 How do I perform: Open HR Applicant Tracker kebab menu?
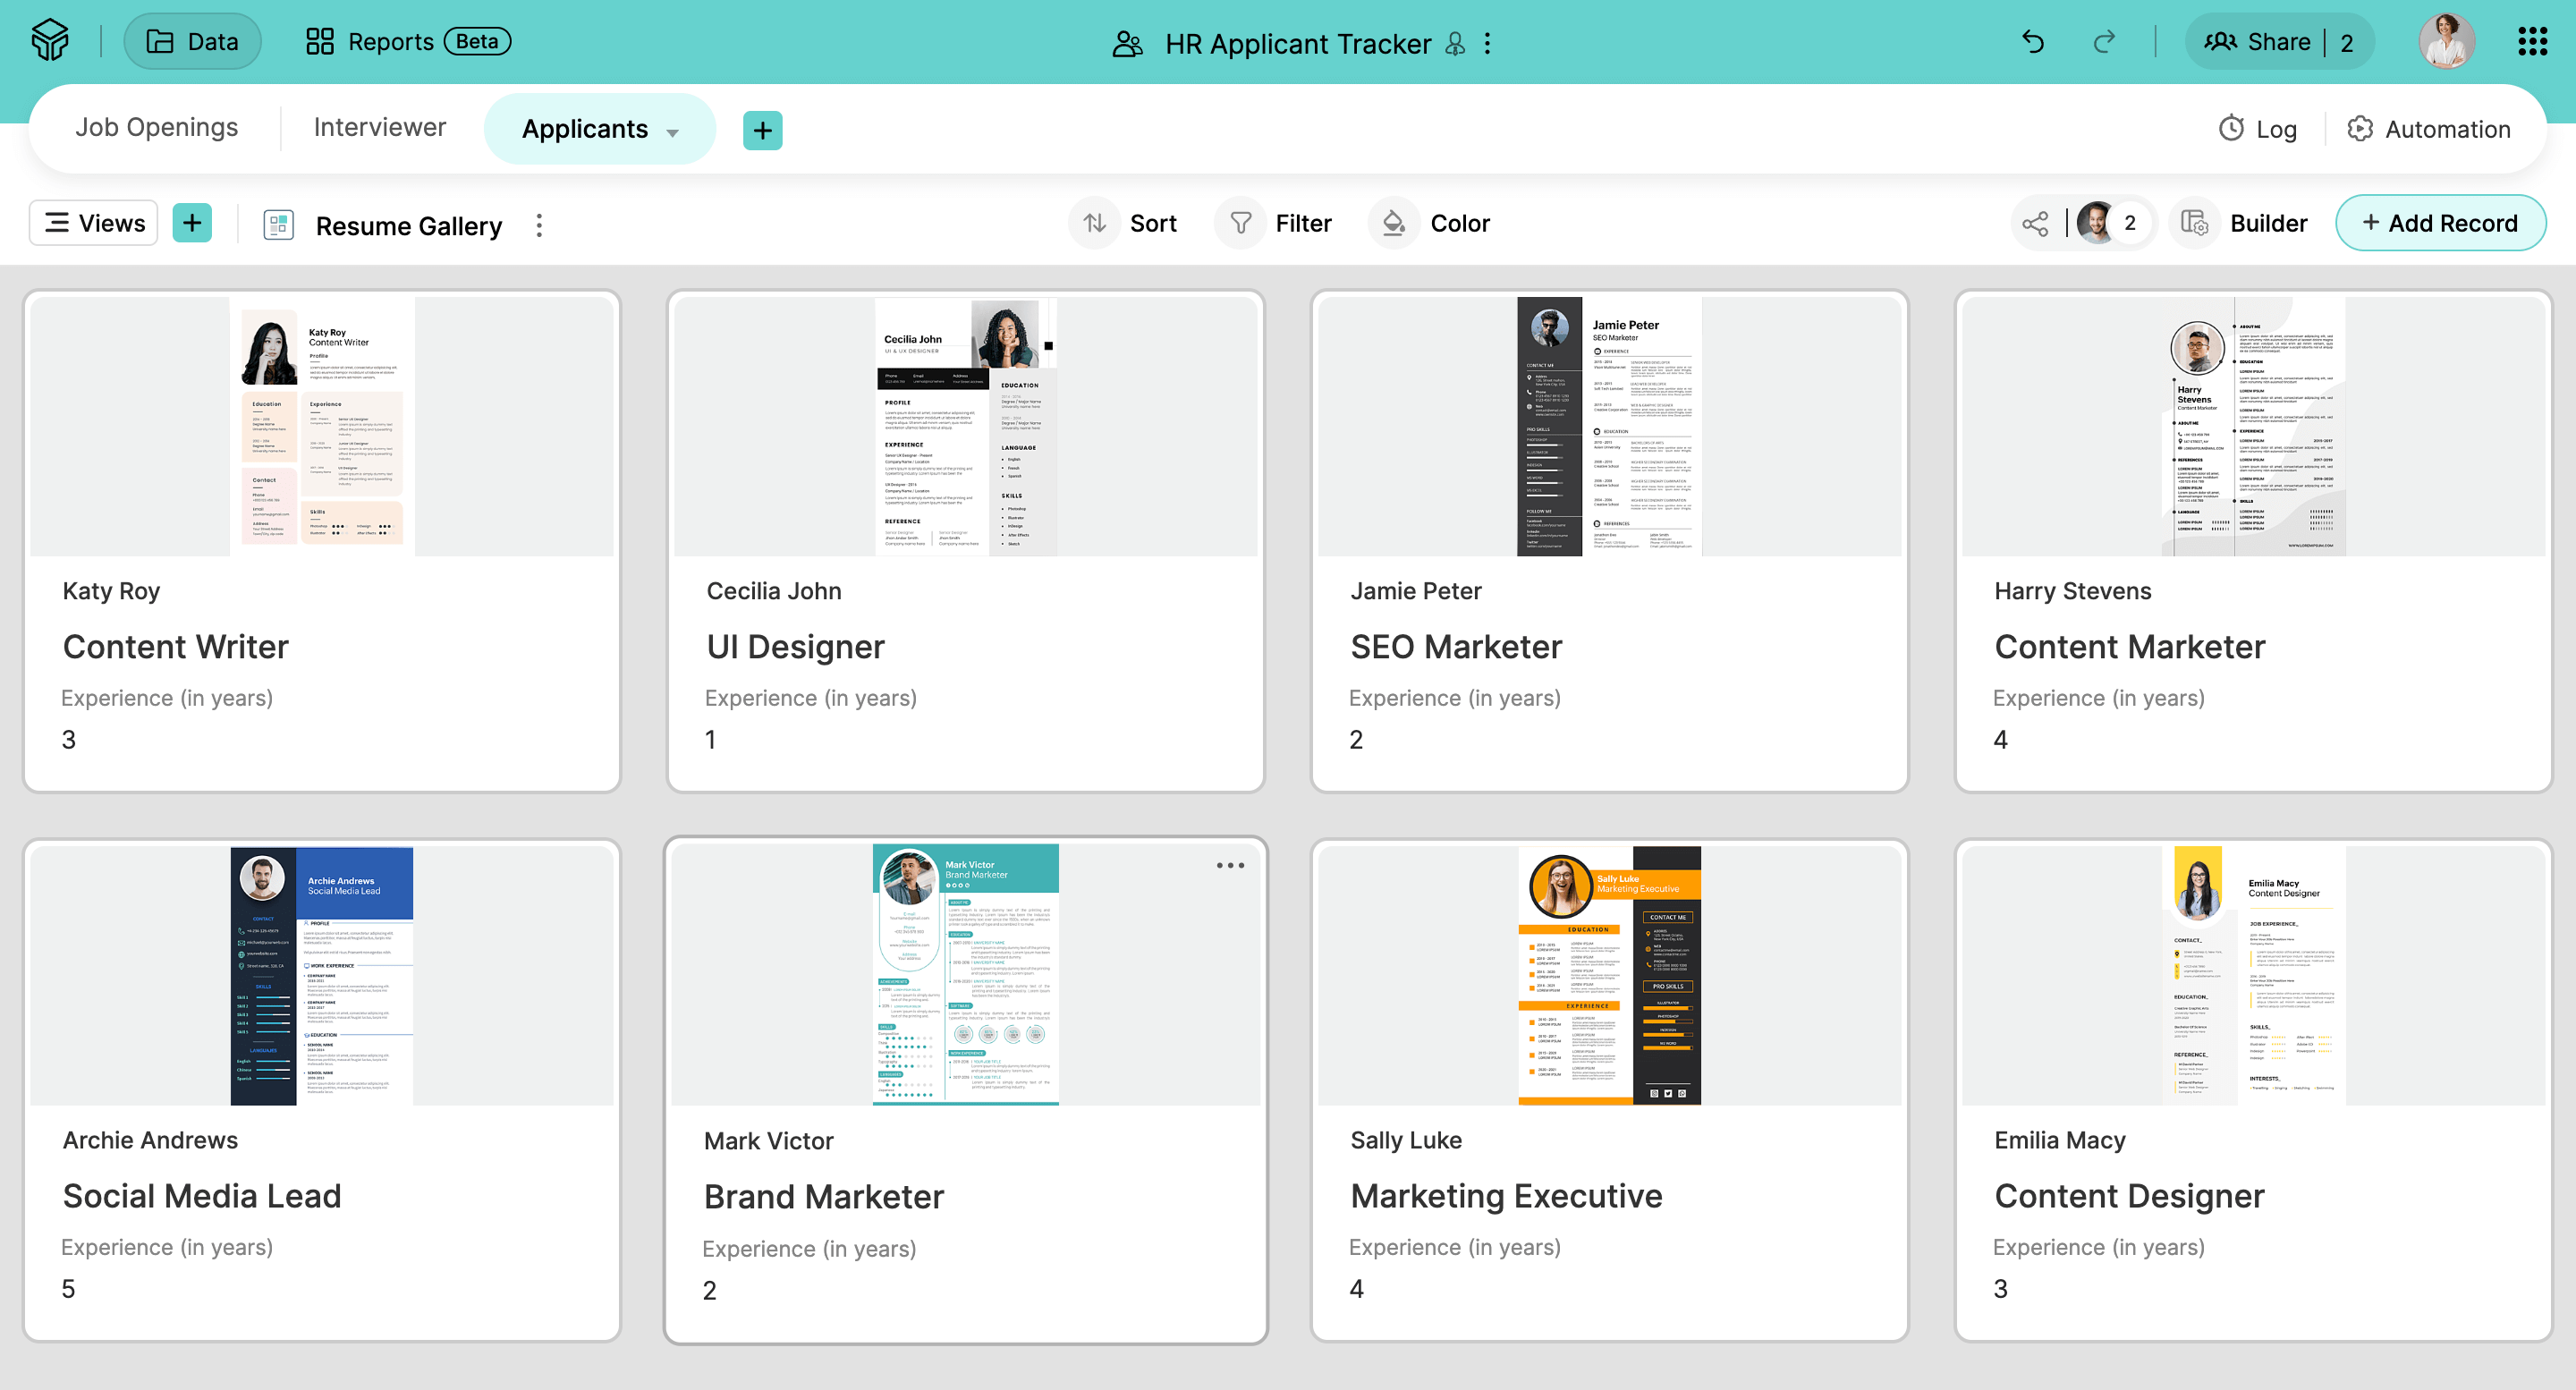(1487, 43)
